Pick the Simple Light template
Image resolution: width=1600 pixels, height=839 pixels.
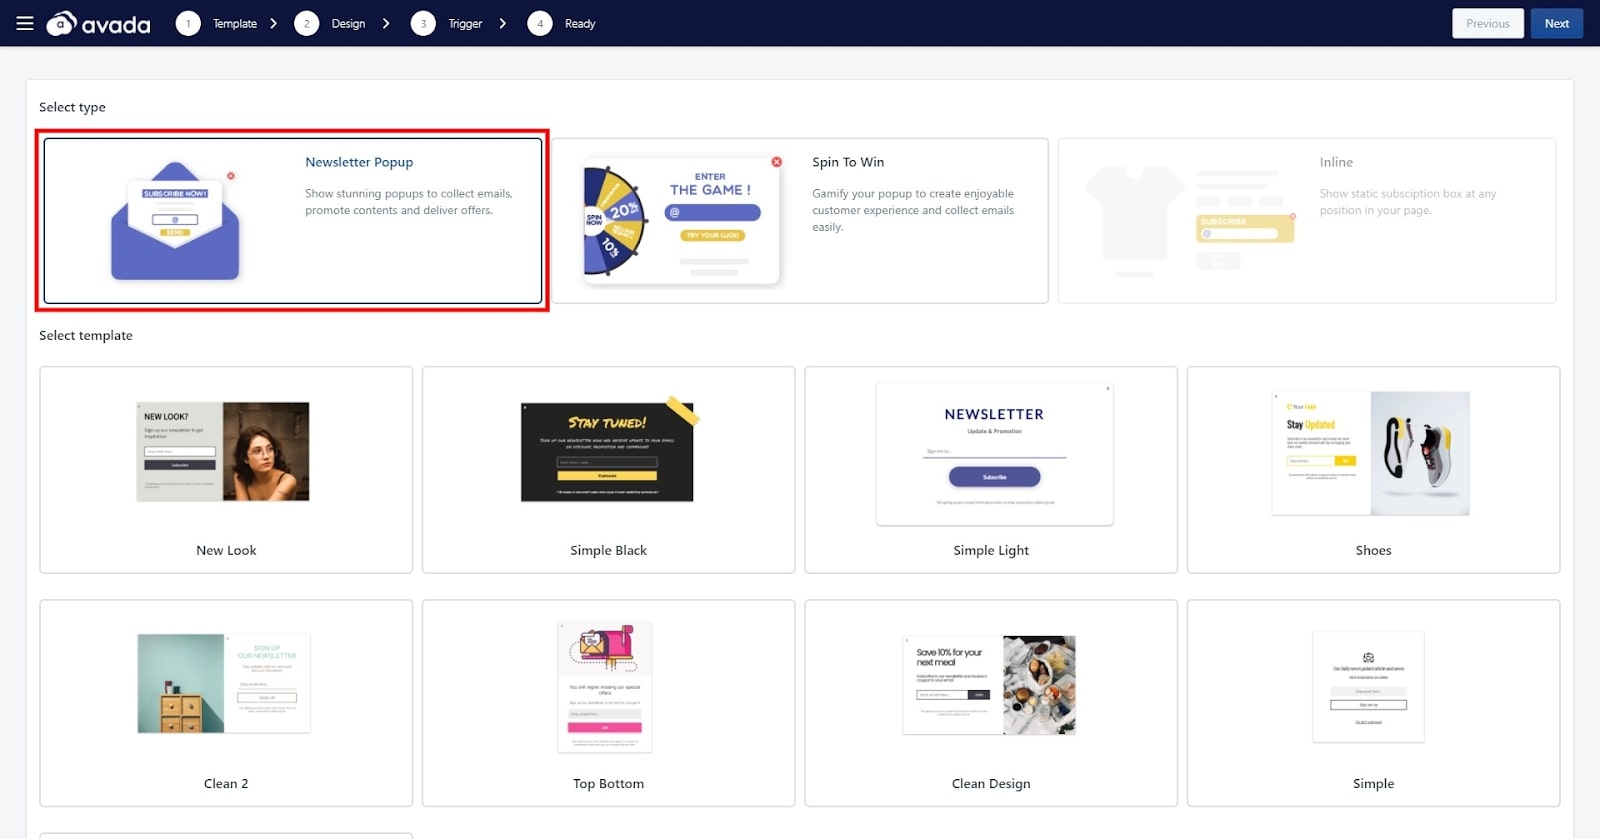991,469
